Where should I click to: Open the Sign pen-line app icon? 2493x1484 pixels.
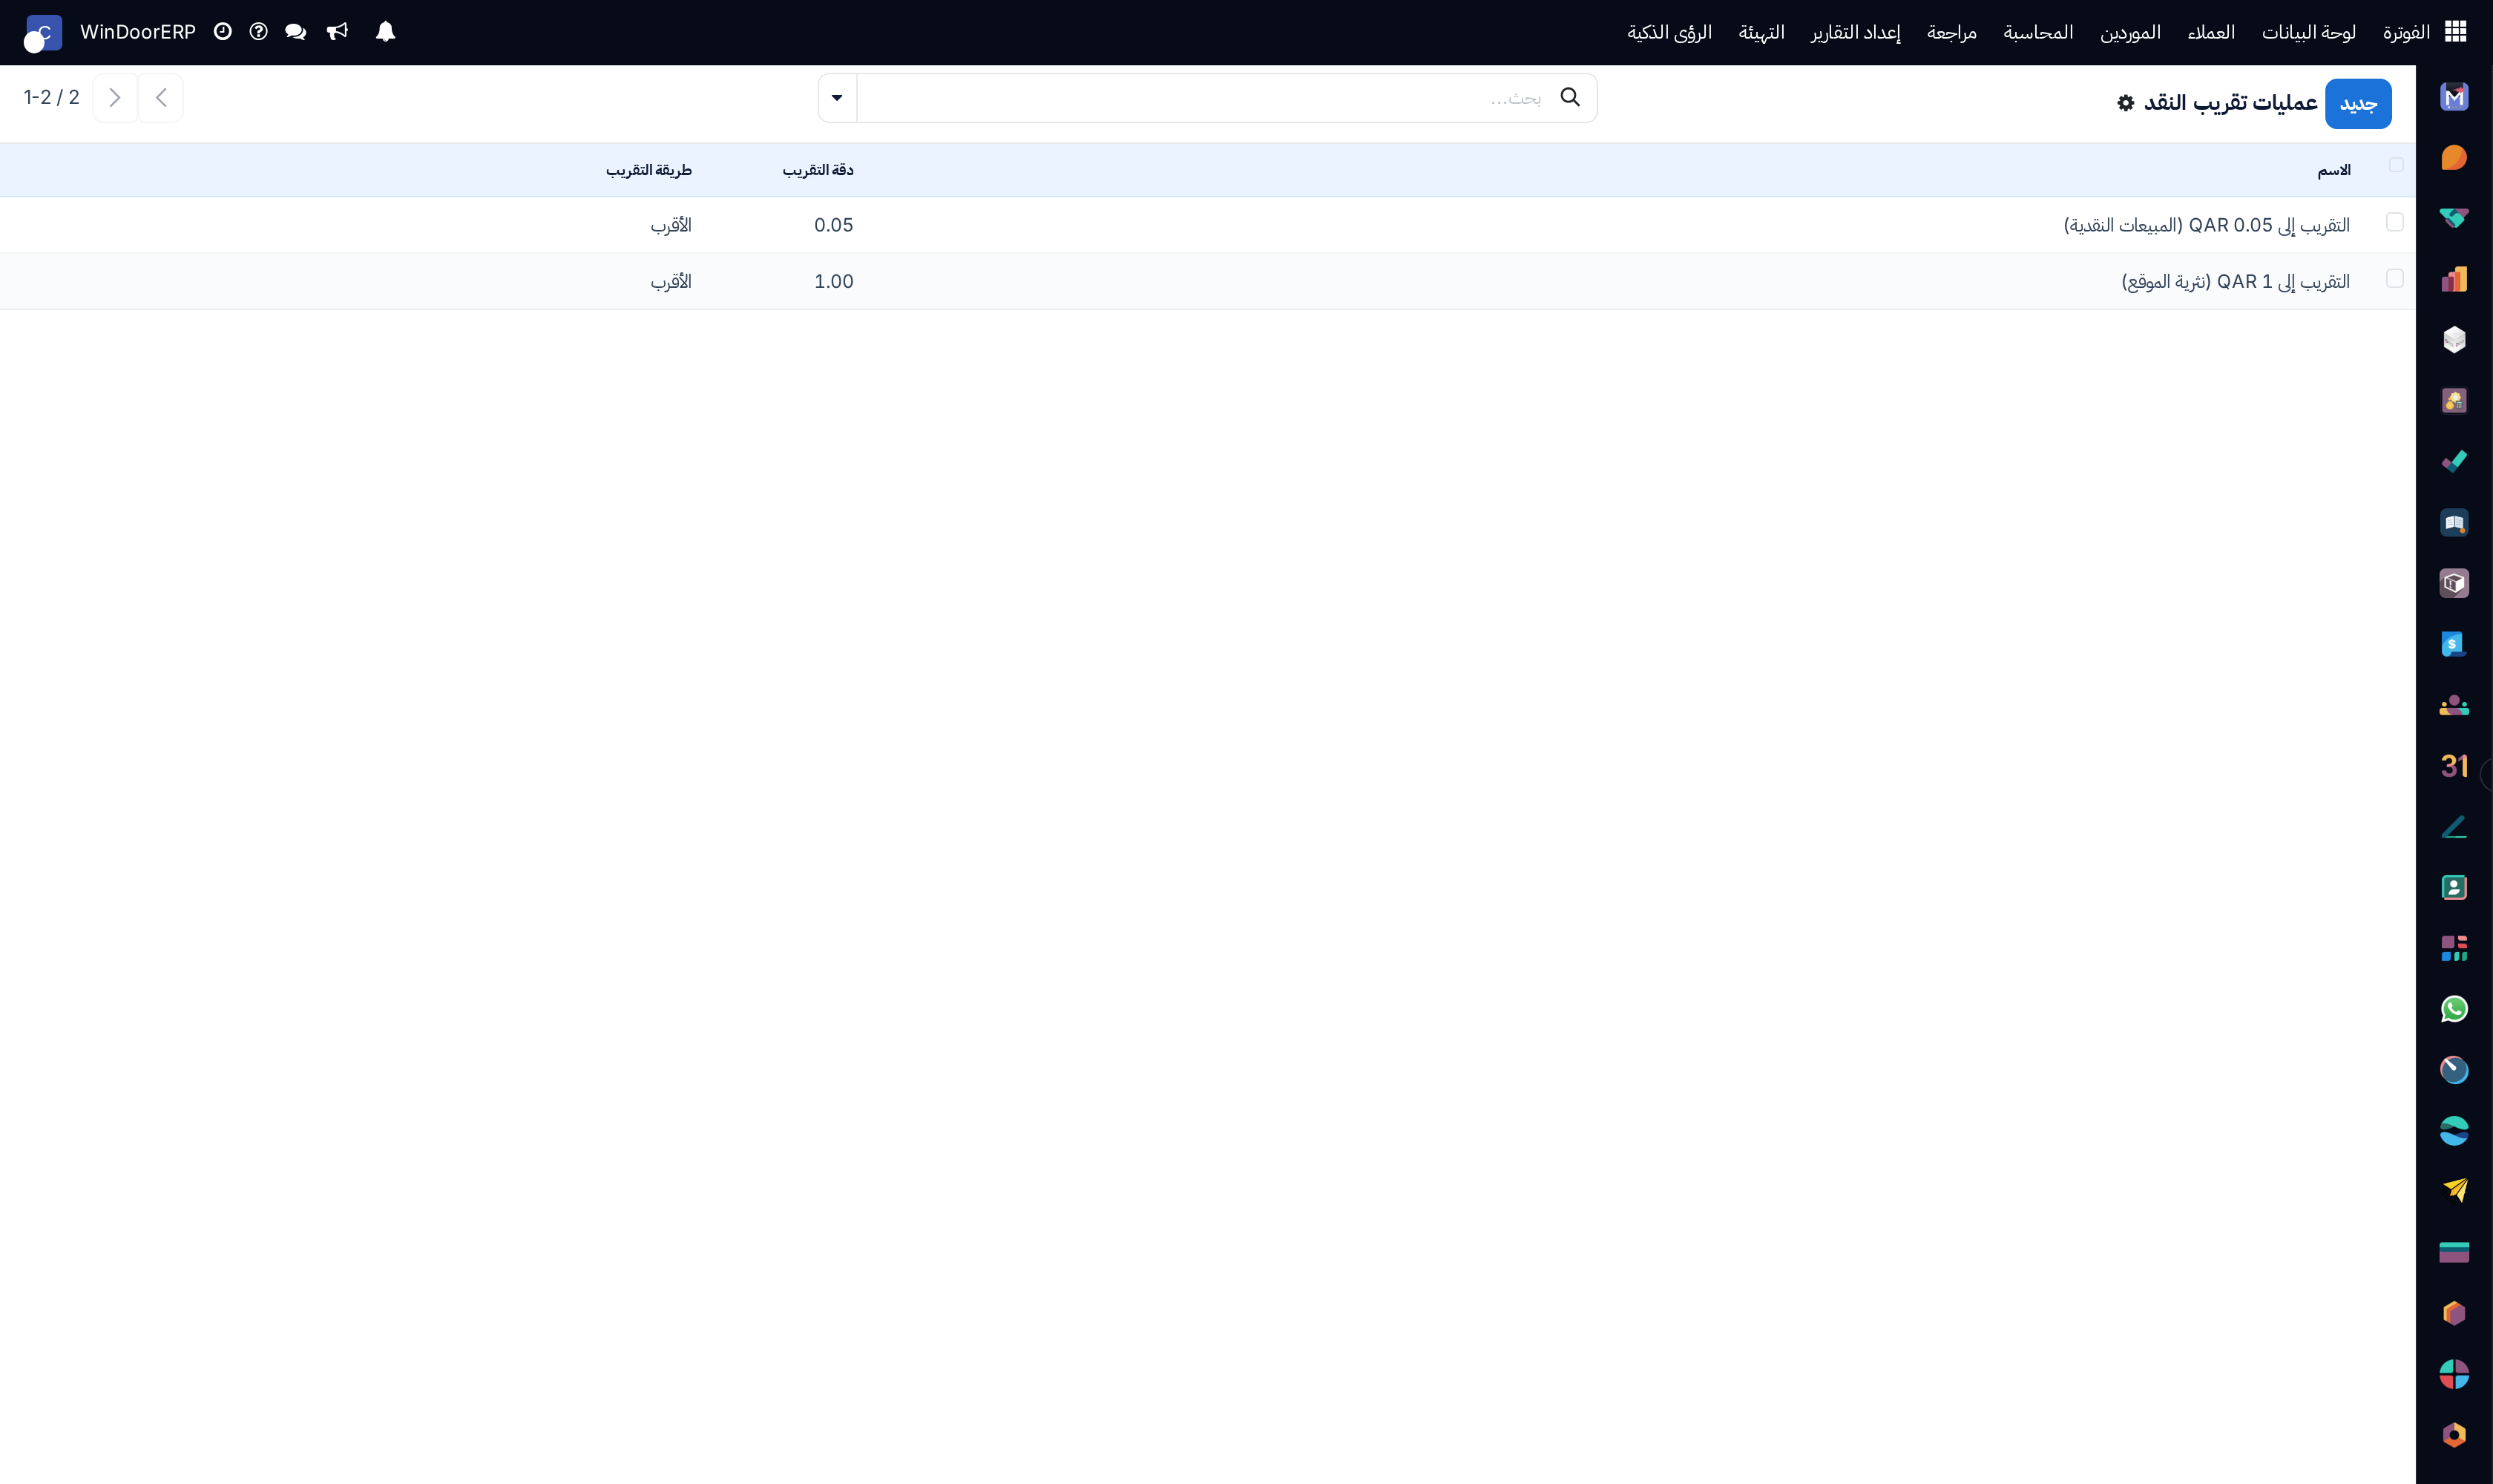[2454, 827]
